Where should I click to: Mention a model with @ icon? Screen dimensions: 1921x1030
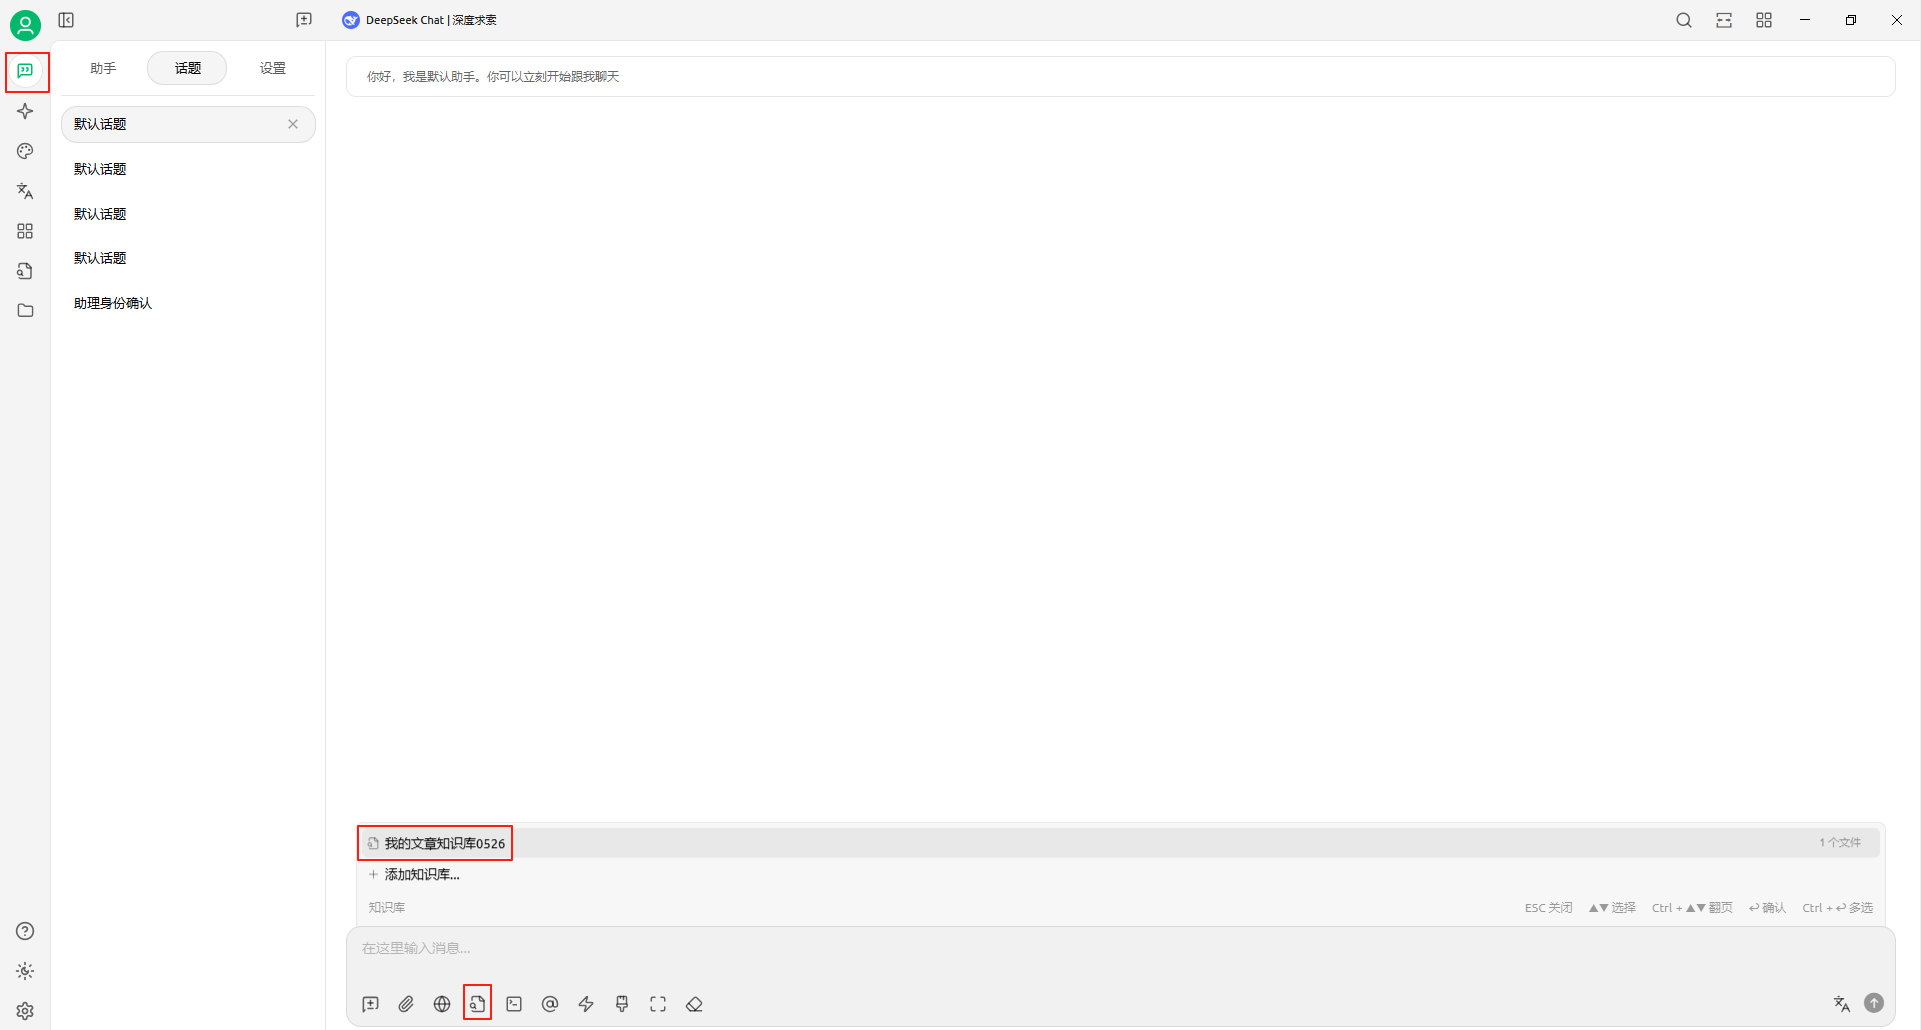tap(550, 1004)
